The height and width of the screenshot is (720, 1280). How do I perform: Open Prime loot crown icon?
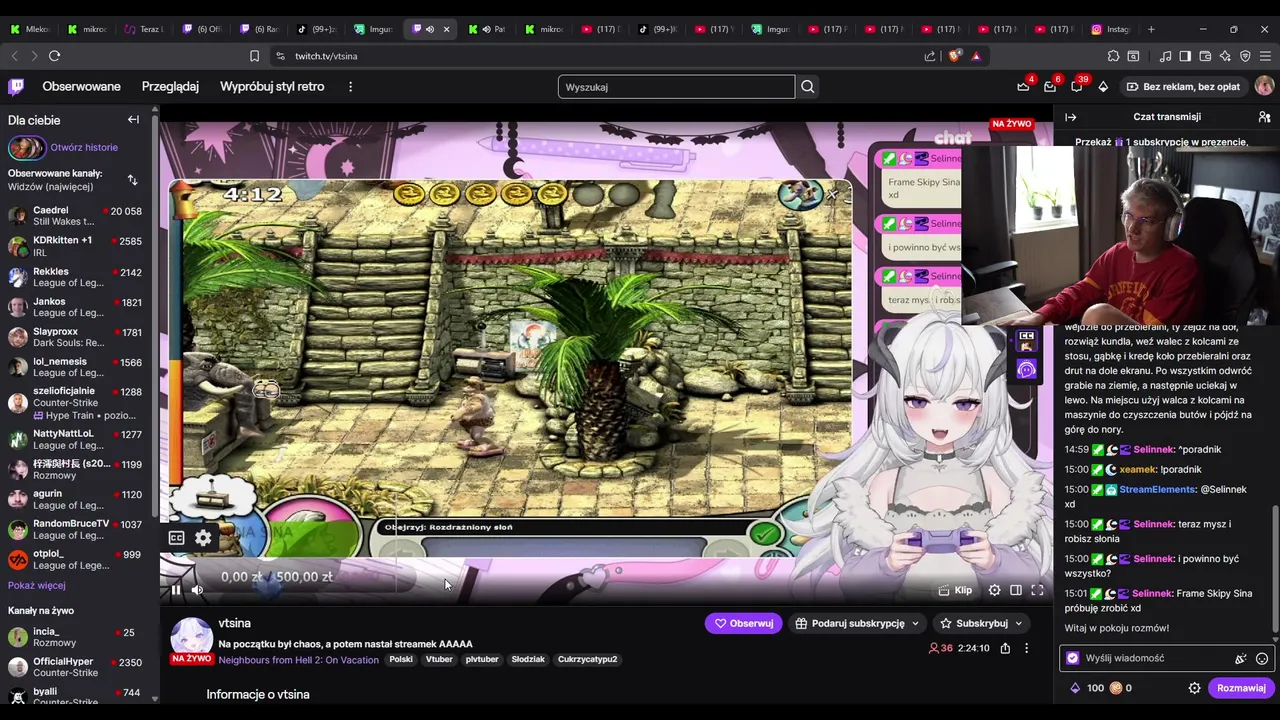pyautogui.click(x=1023, y=87)
